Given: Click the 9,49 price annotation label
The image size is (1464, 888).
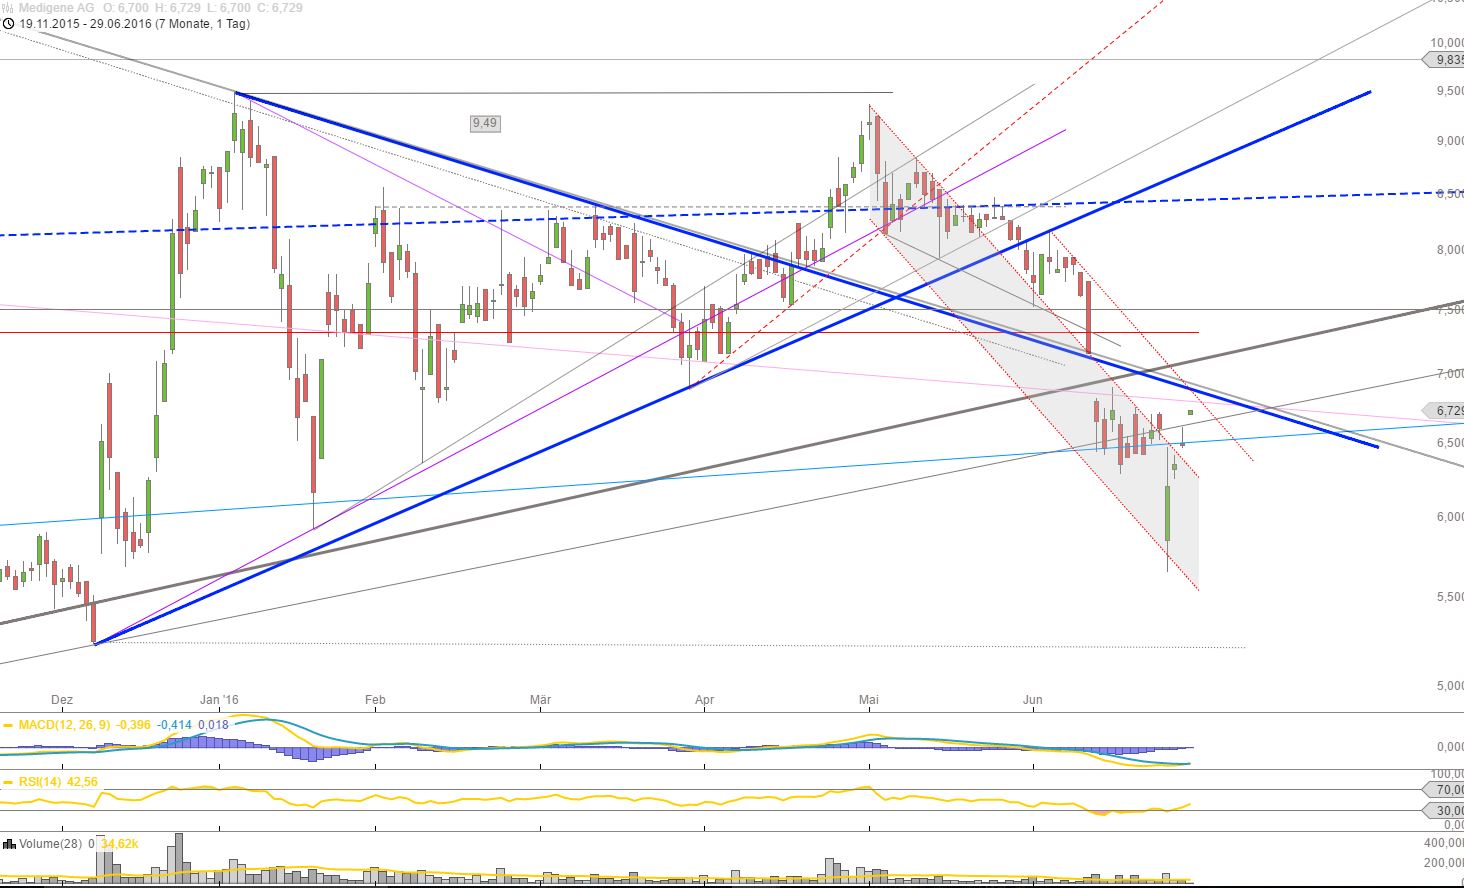Looking at the screenshot, I should tap(483, 124).
